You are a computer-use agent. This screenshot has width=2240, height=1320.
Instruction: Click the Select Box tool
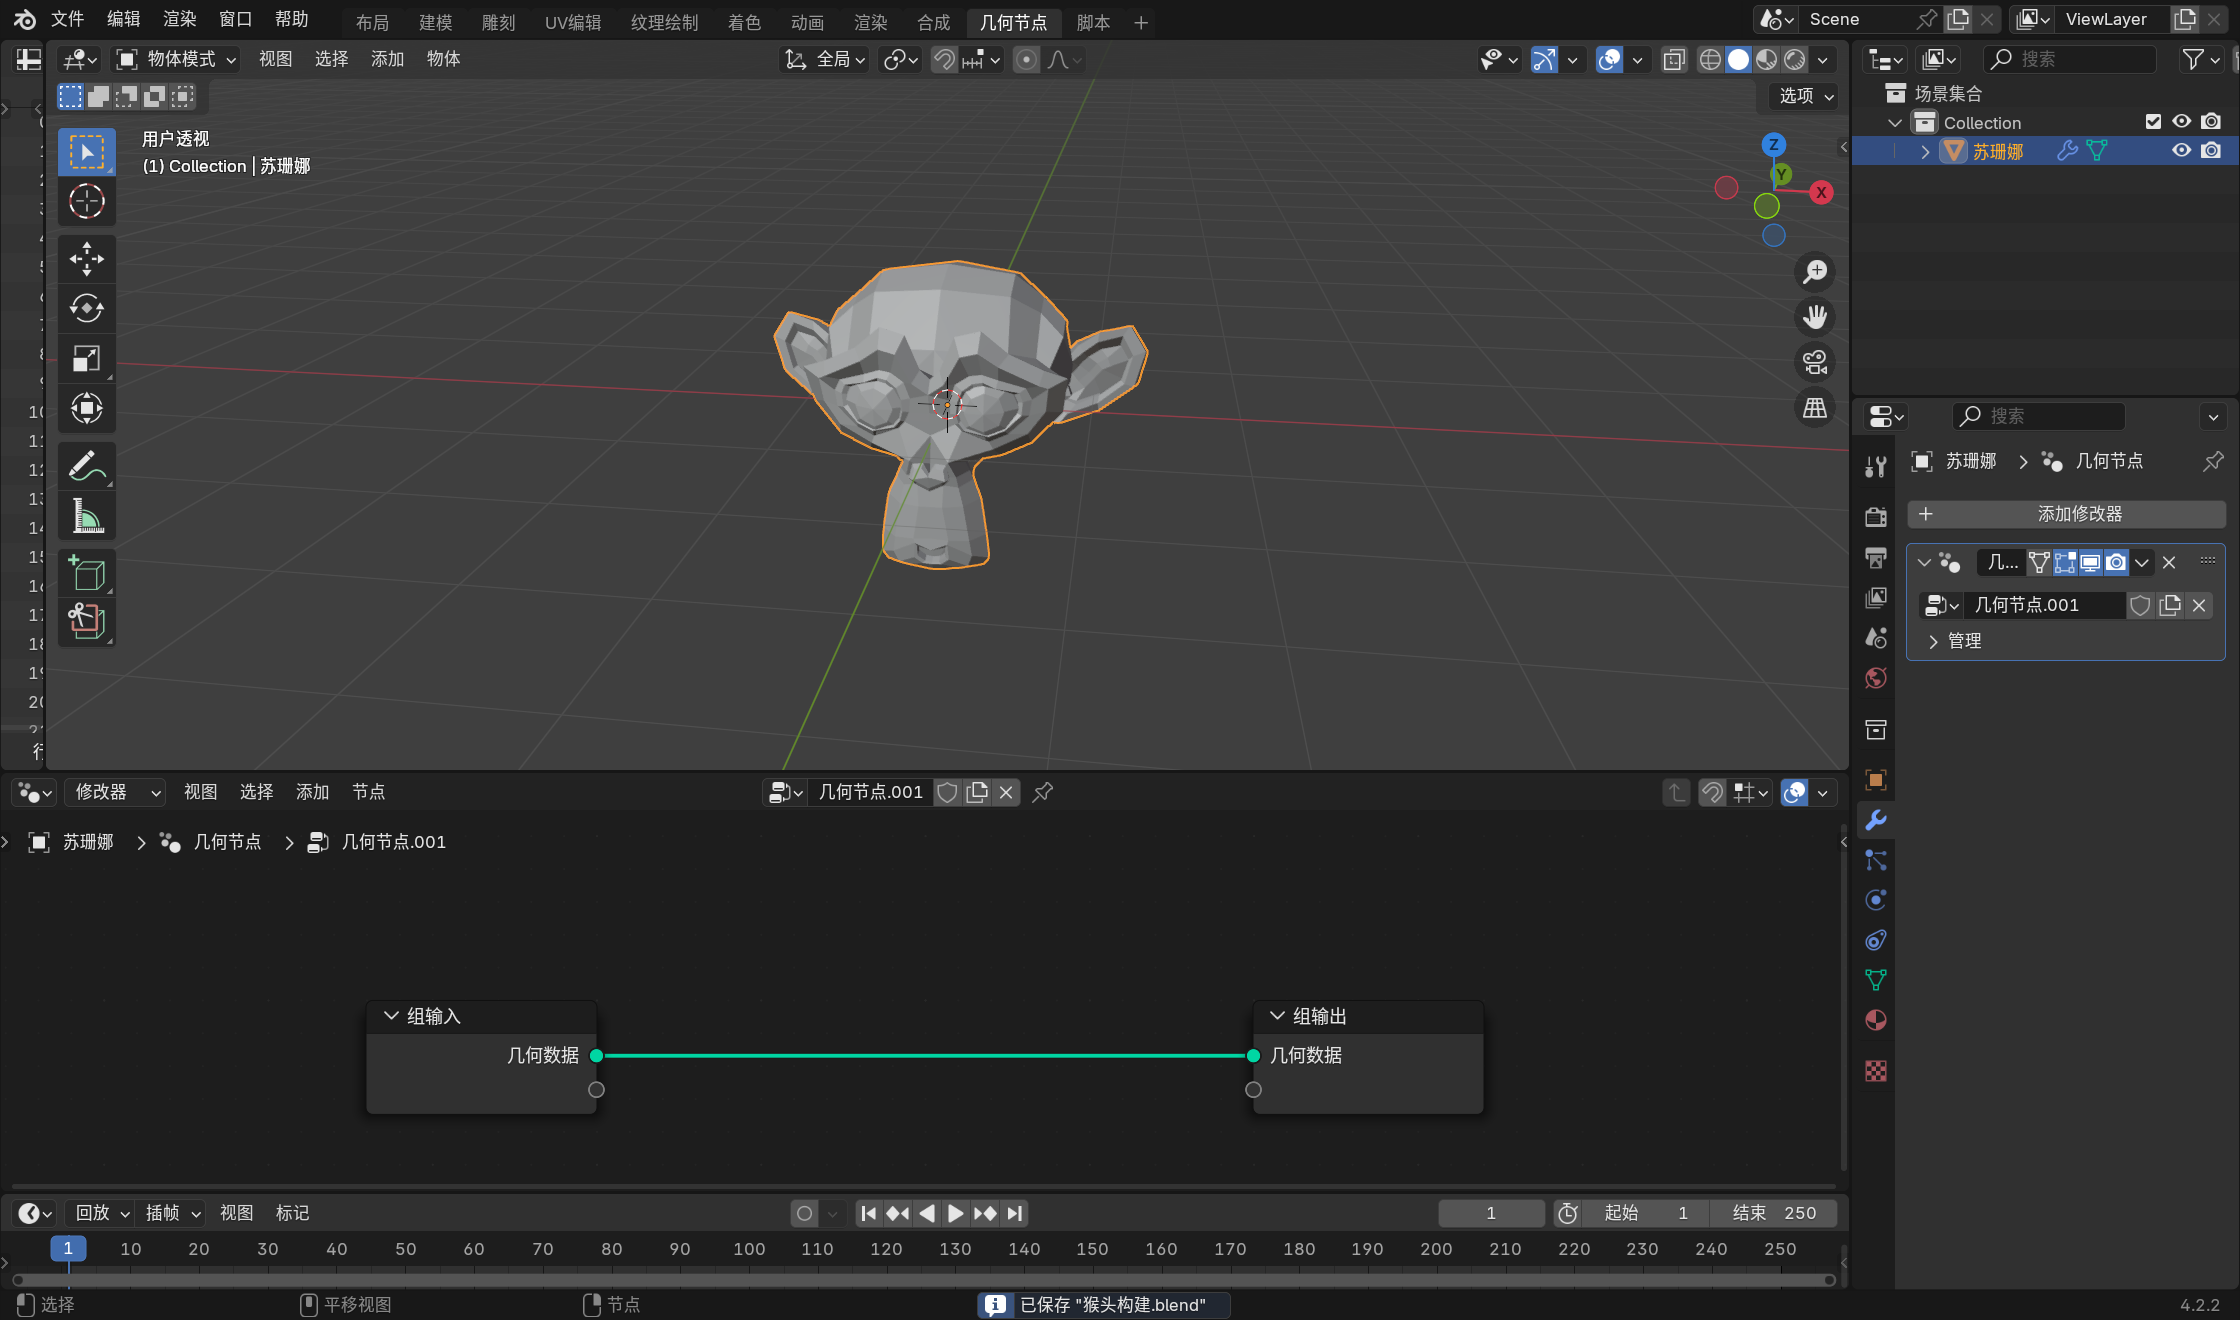87,152
